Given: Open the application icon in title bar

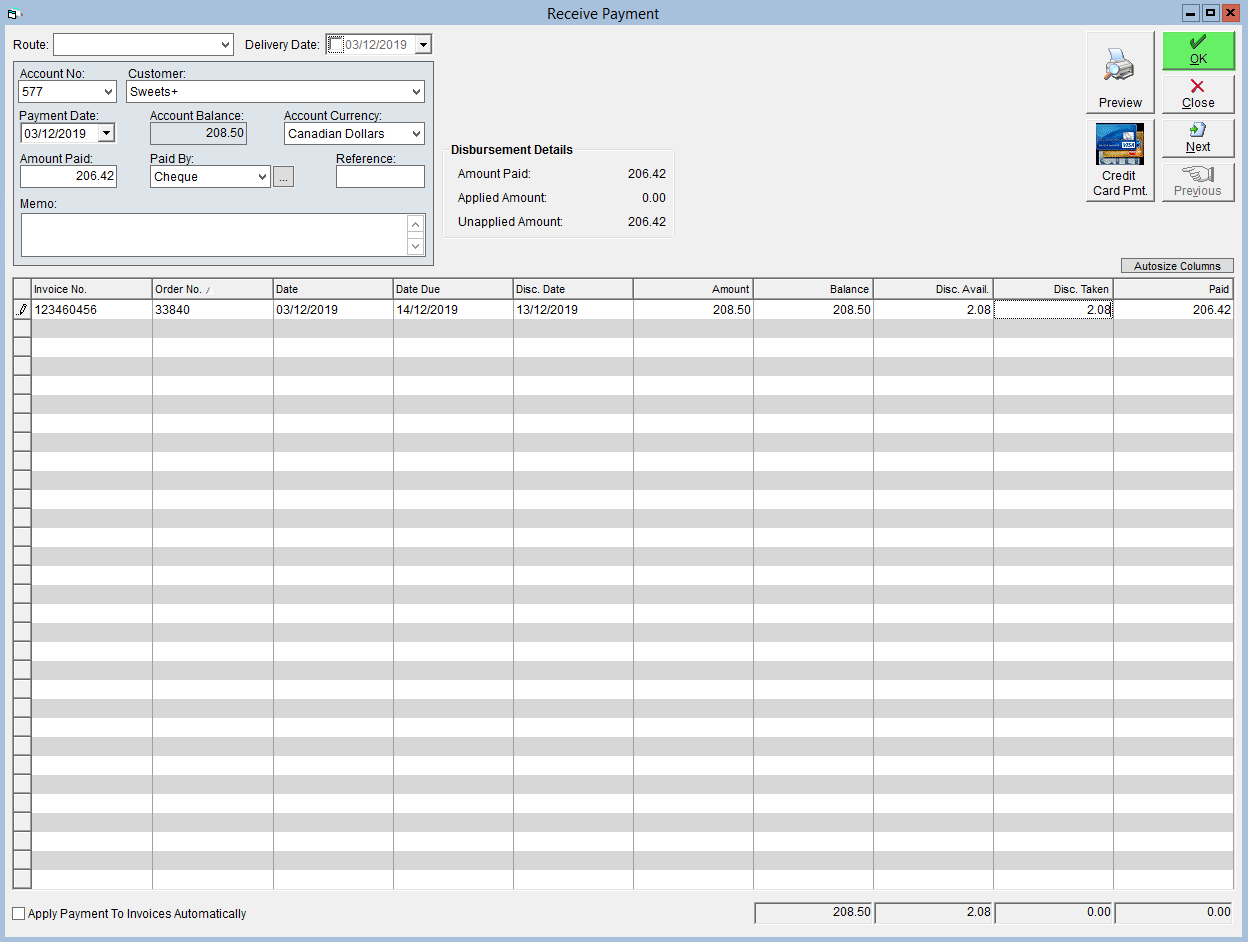Looking at the screenshot, I should (x=14, y=13).
